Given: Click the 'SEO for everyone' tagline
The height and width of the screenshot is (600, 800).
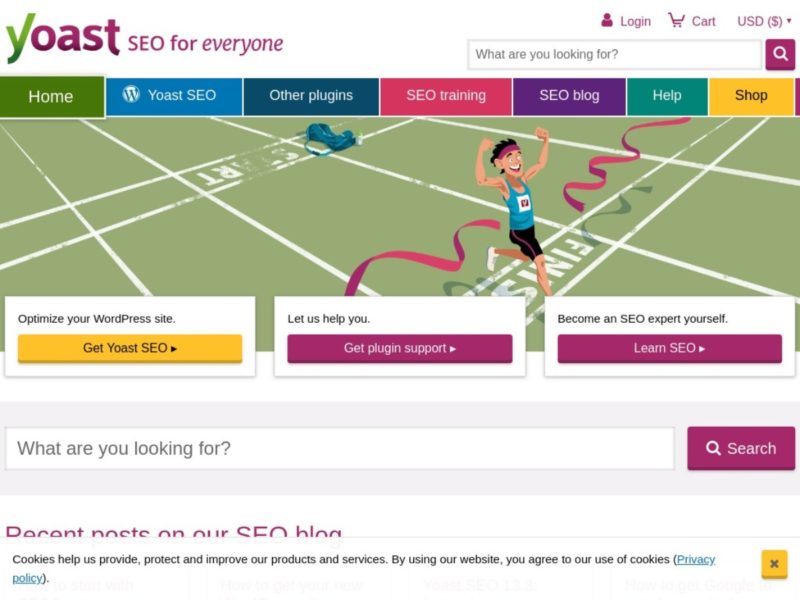Looking at the screenshot, I should coord(205,43).
